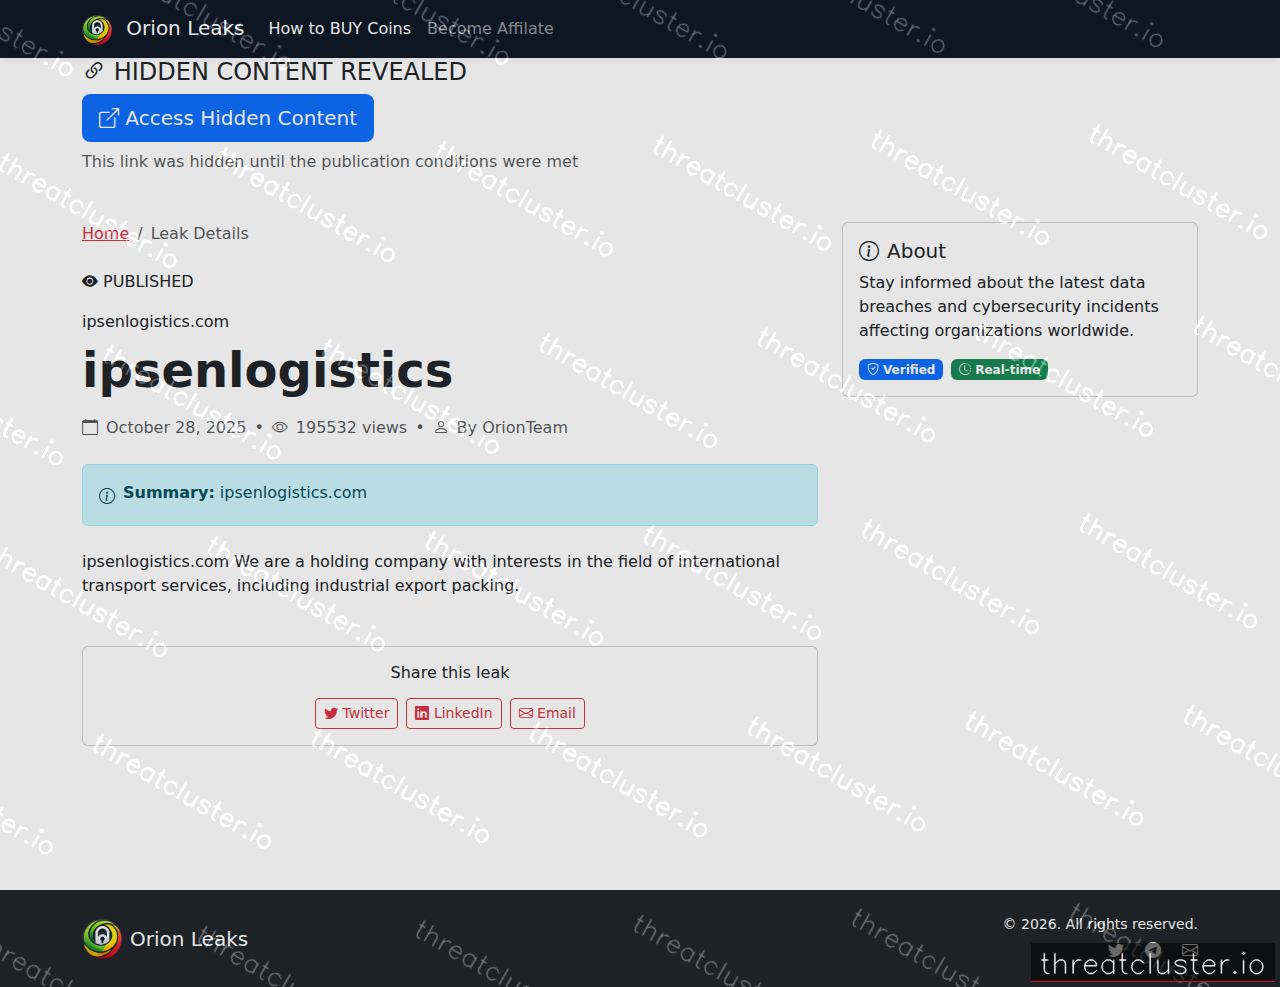Click the large ipsenlogistics heading
Viewport: 1280px width, 987px height.
(x=267, y=370)
